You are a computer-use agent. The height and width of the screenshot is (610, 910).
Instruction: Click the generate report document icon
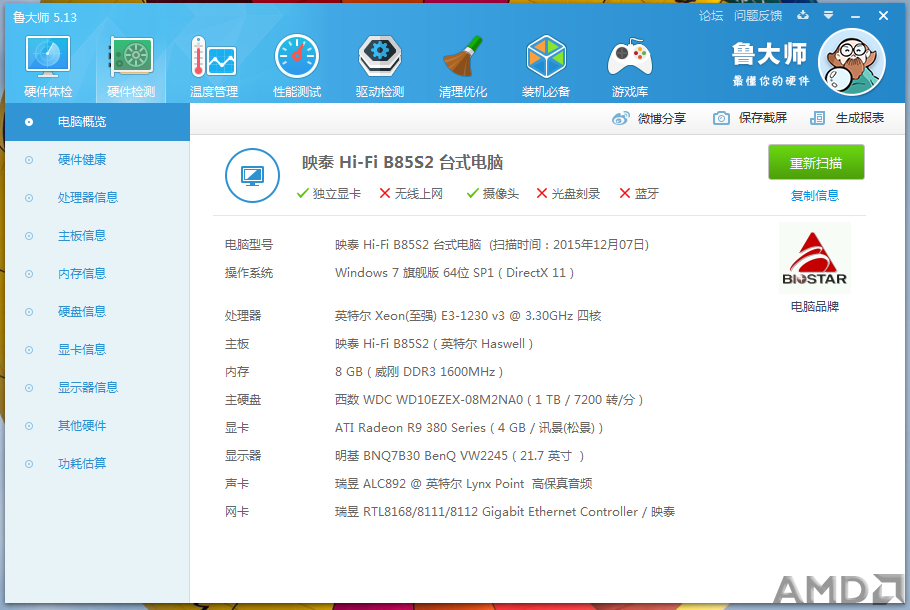tap(817, 118)
